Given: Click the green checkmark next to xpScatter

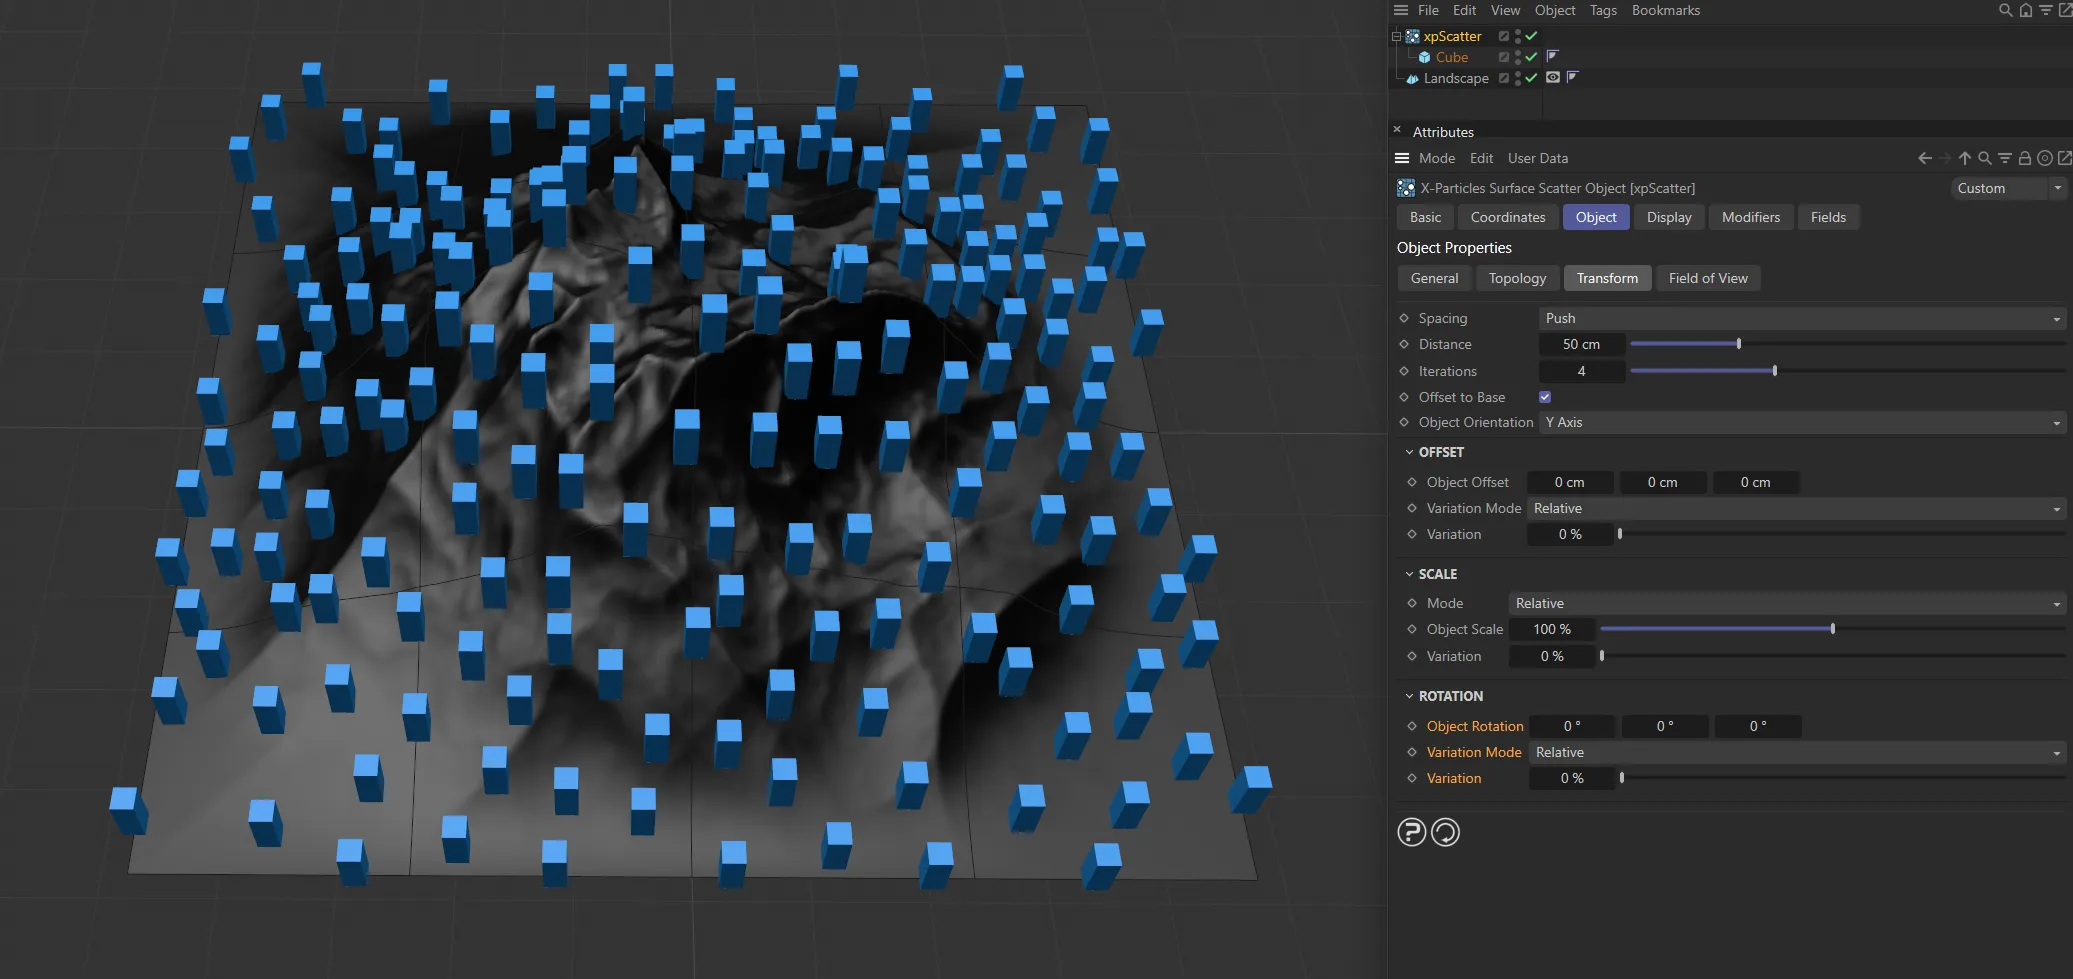Looking at the screenshot, I should point(1531,36).
